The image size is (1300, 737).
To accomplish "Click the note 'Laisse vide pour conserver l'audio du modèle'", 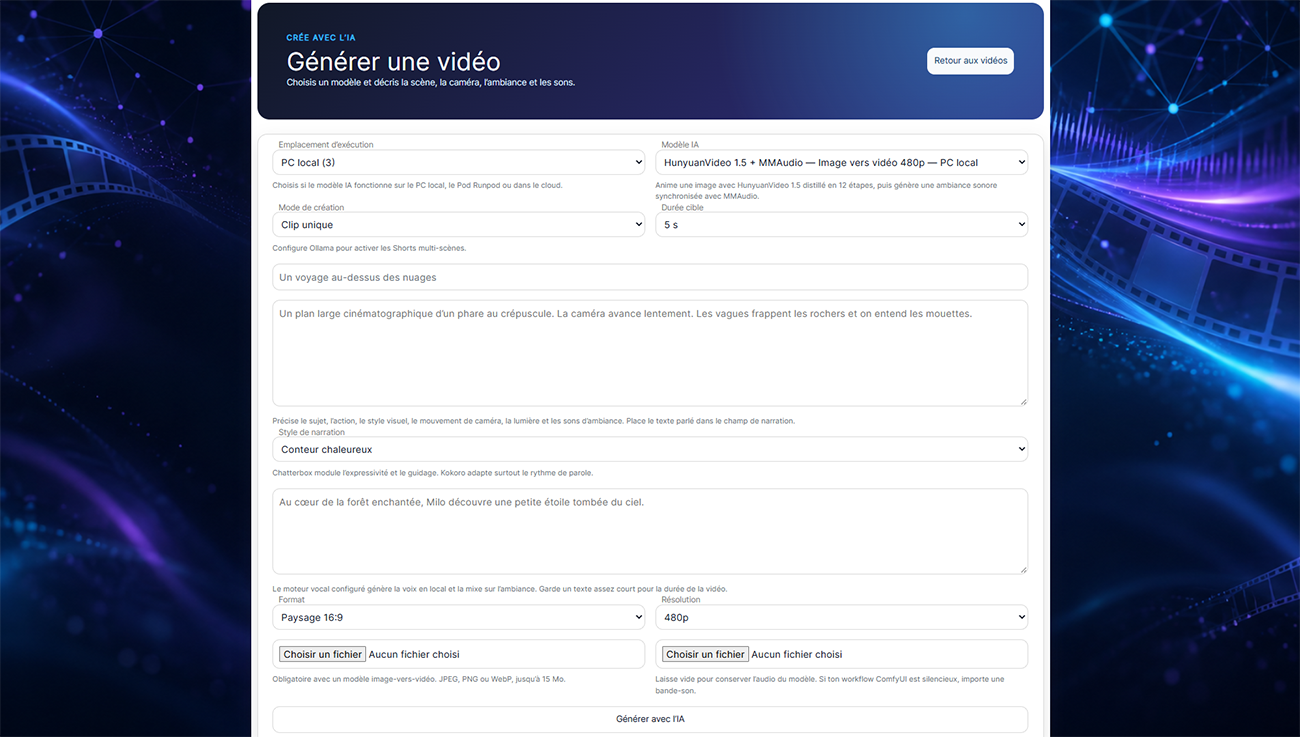I will (830, 684).
